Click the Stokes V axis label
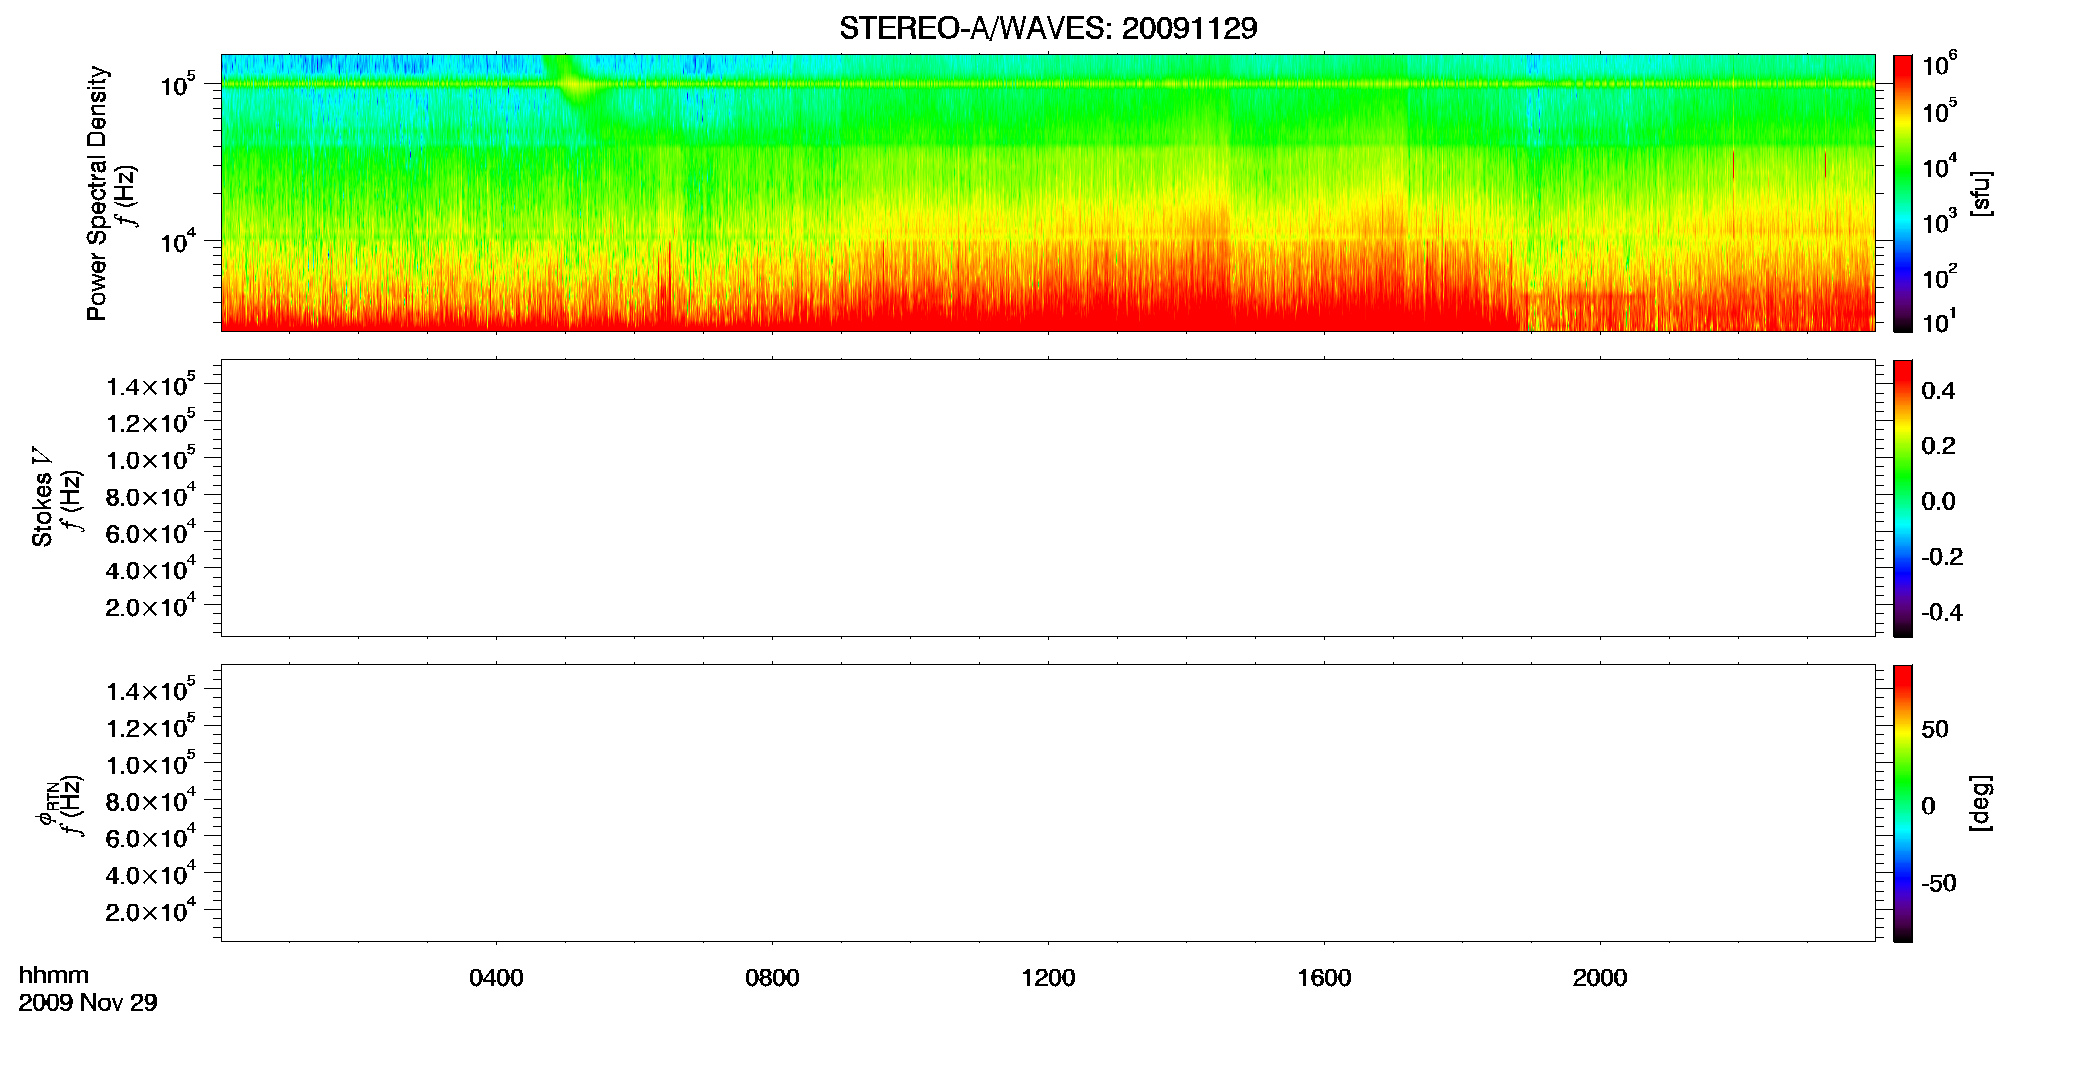Viewport: 2096px width, 1080px height. 42,497
